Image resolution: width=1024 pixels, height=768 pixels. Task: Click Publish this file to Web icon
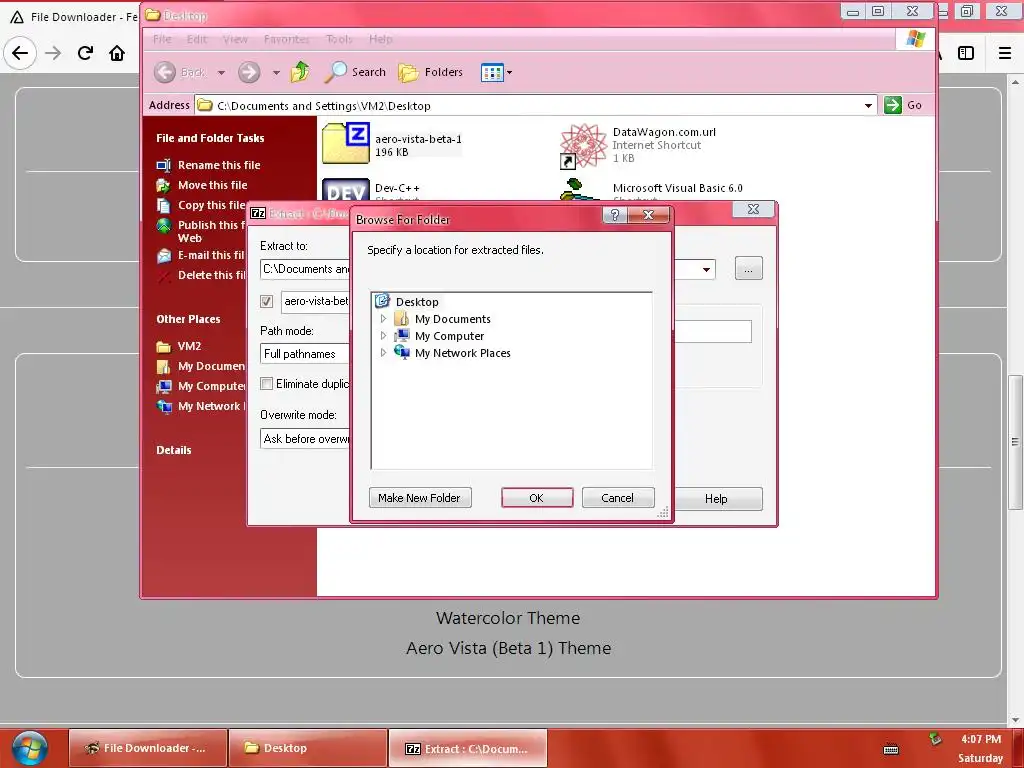tap(163, 226)
